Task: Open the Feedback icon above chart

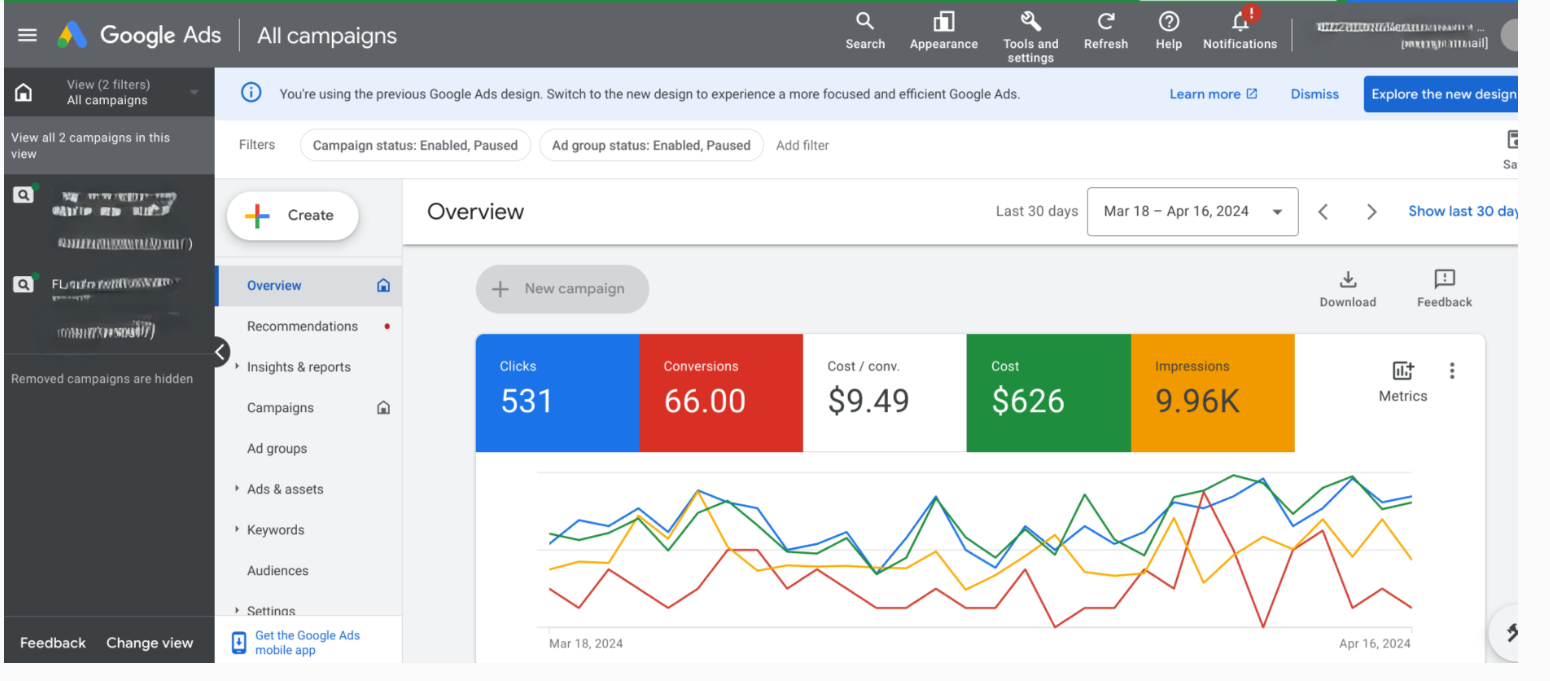Action: tap(1444, 280)
